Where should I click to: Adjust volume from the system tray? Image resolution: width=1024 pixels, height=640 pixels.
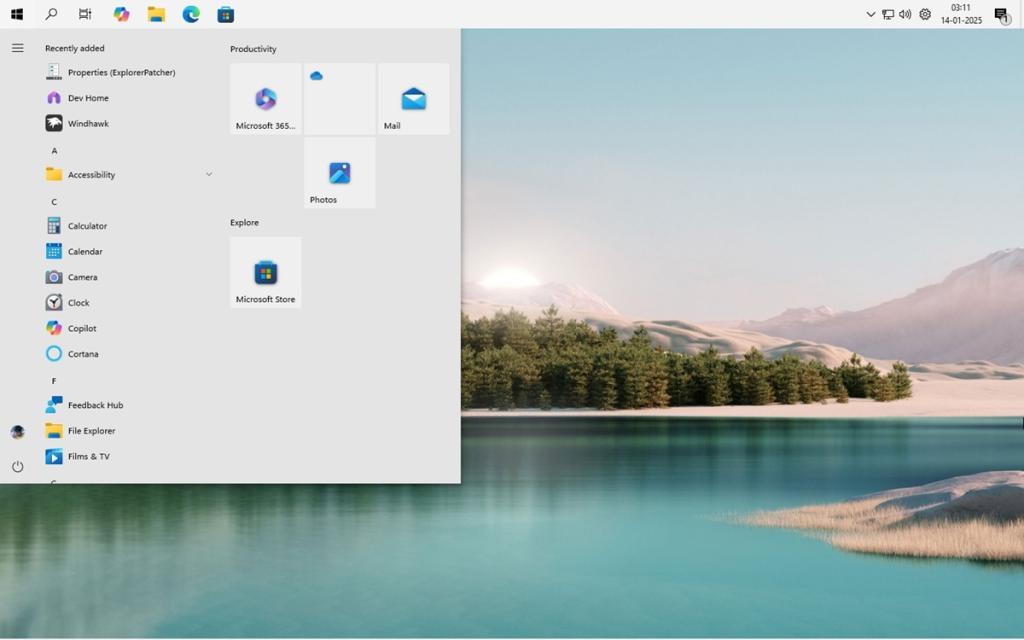click(904, 15)
